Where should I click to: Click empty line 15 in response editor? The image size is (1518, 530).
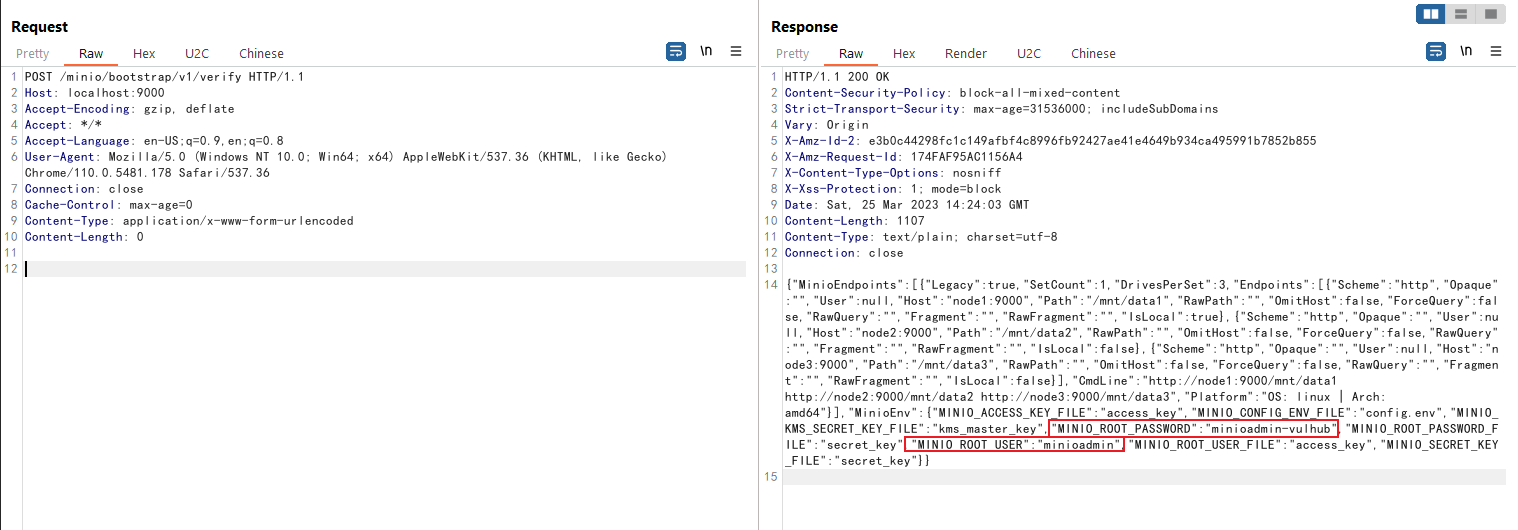[1144, 477]
